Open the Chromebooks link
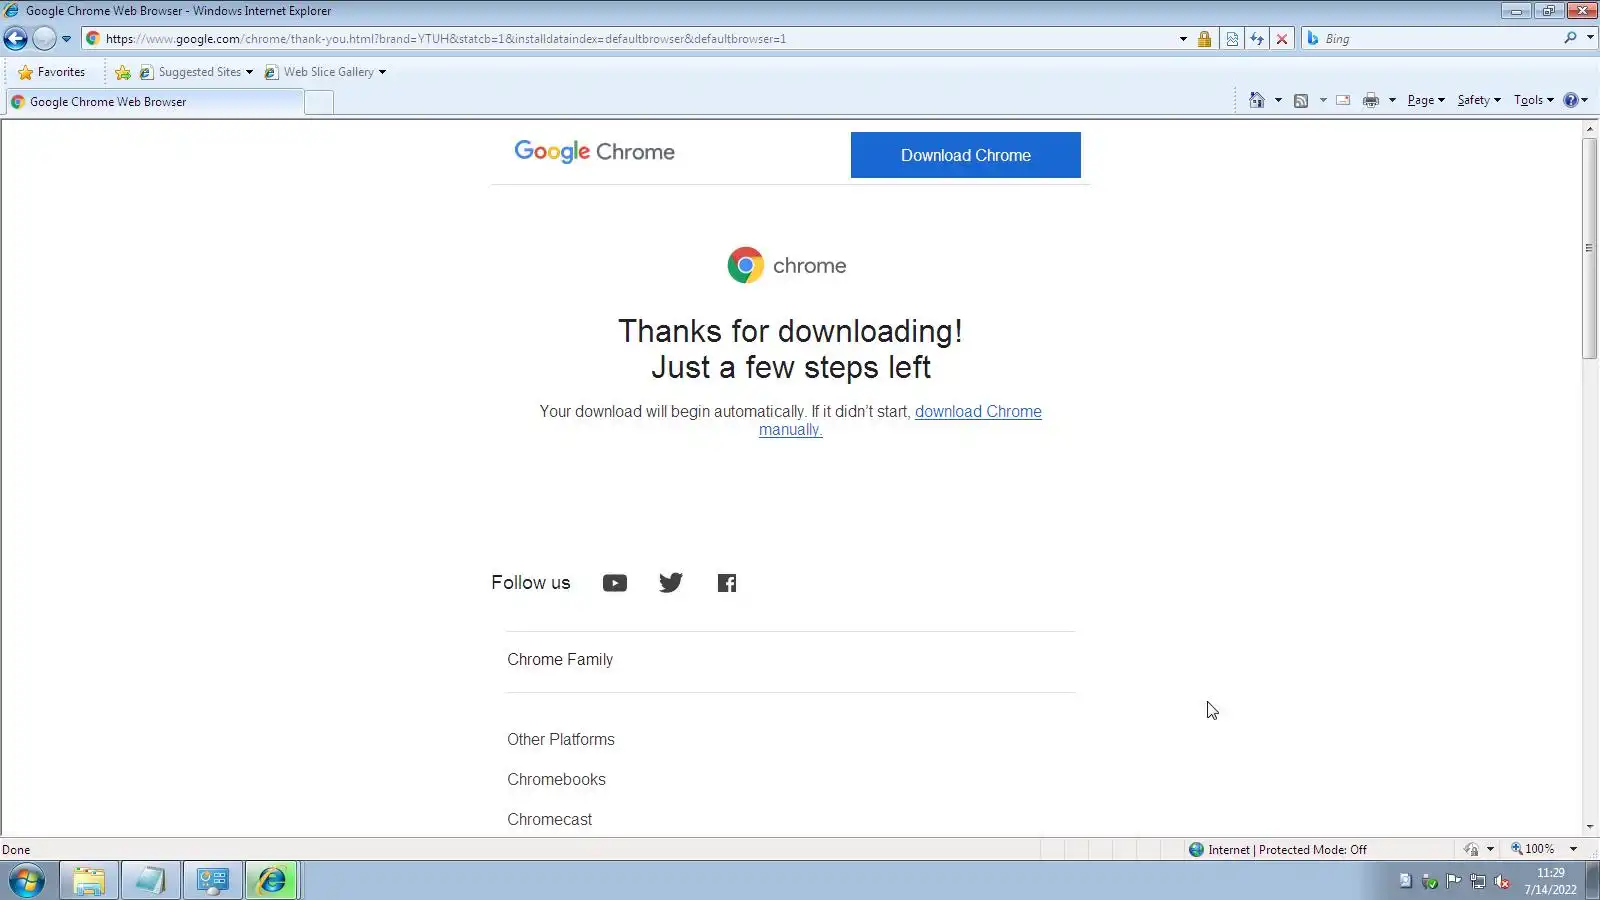 click(556, 780)
